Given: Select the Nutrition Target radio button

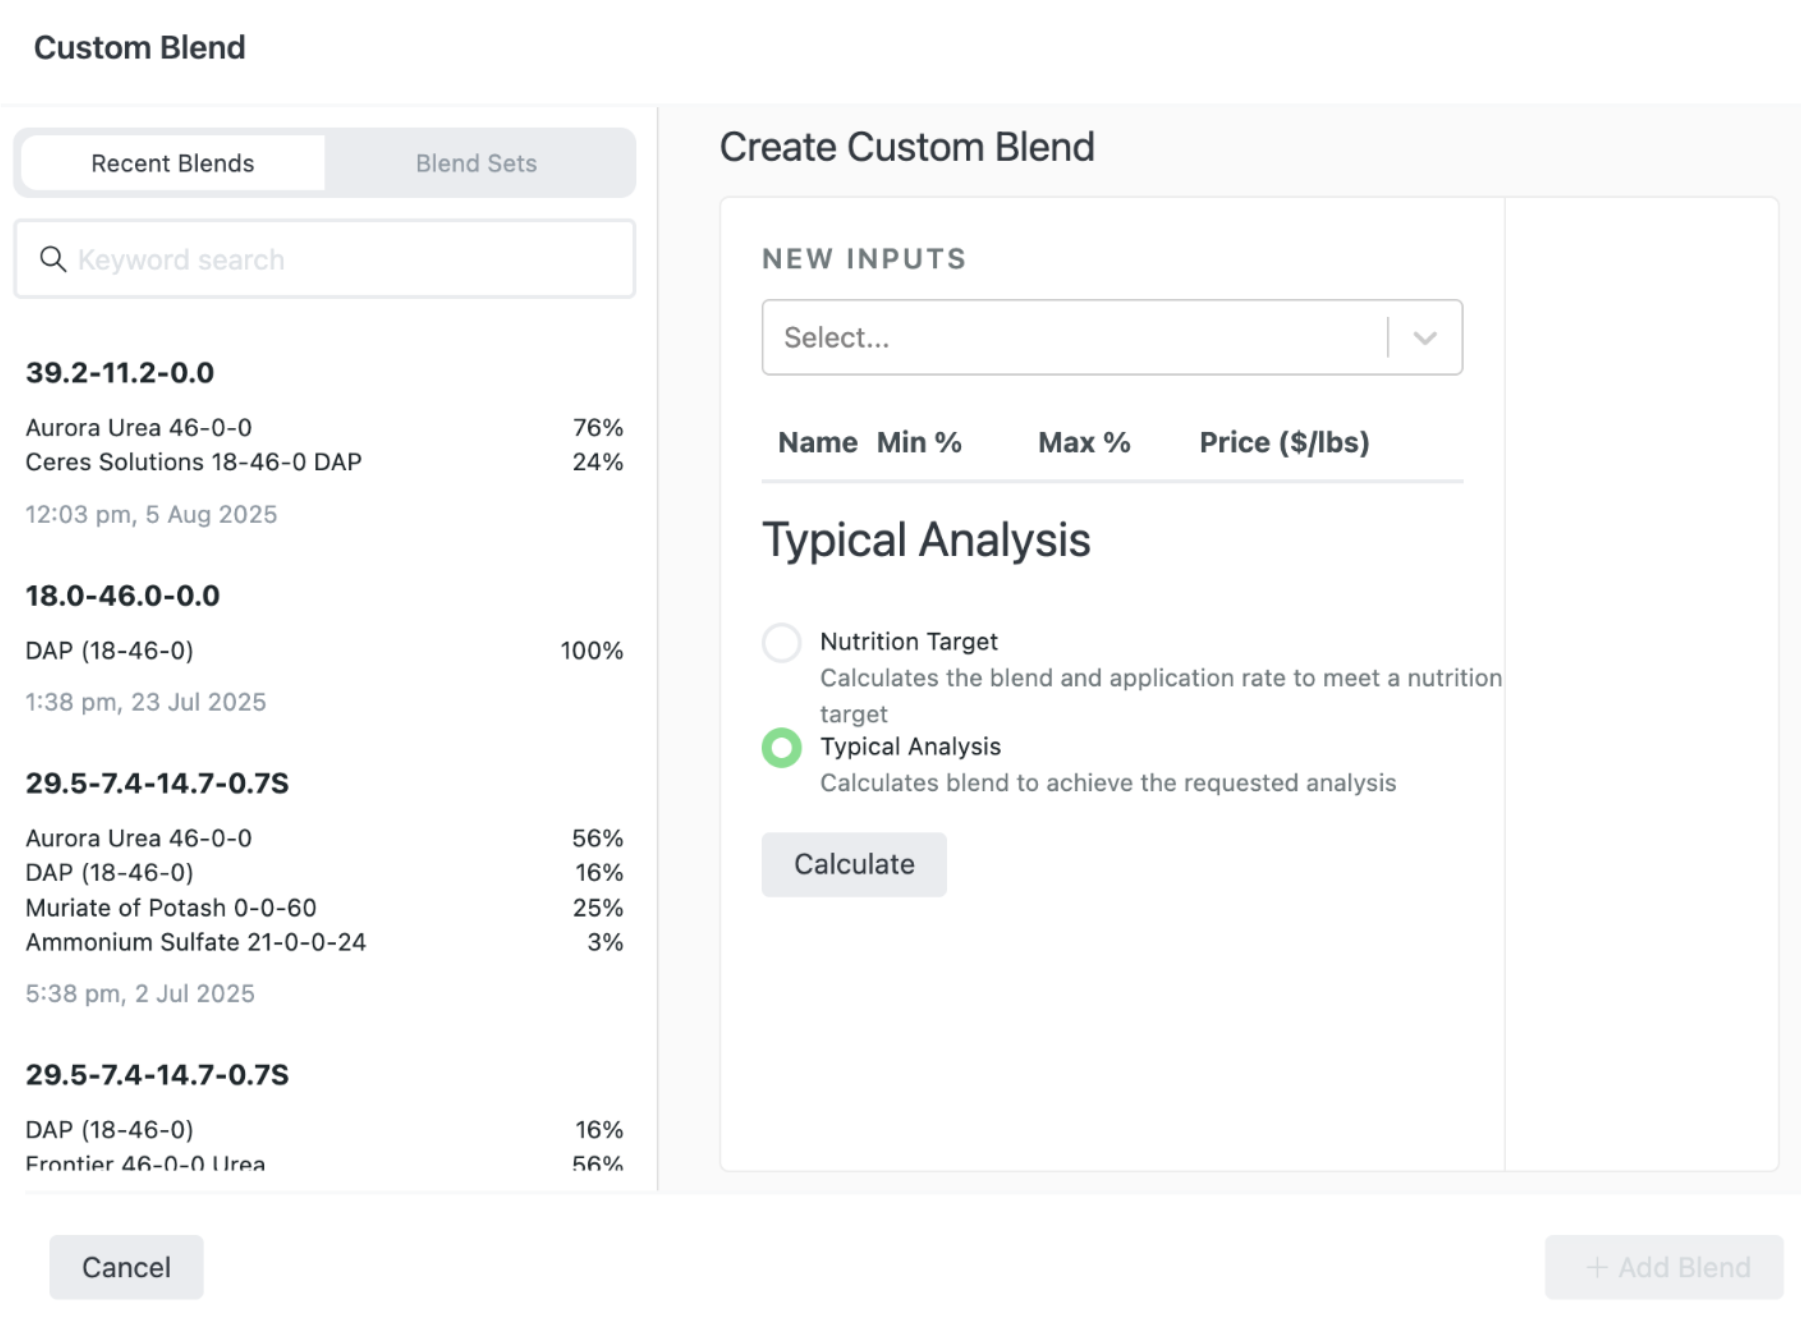Looking at the screenshot, I should click(782, 642).
